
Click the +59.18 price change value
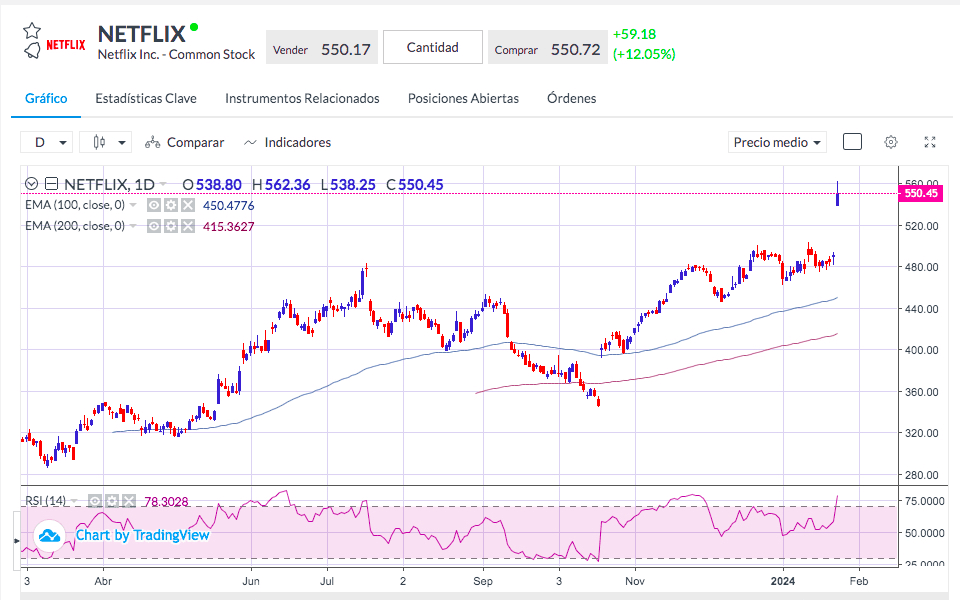[634, 34]
